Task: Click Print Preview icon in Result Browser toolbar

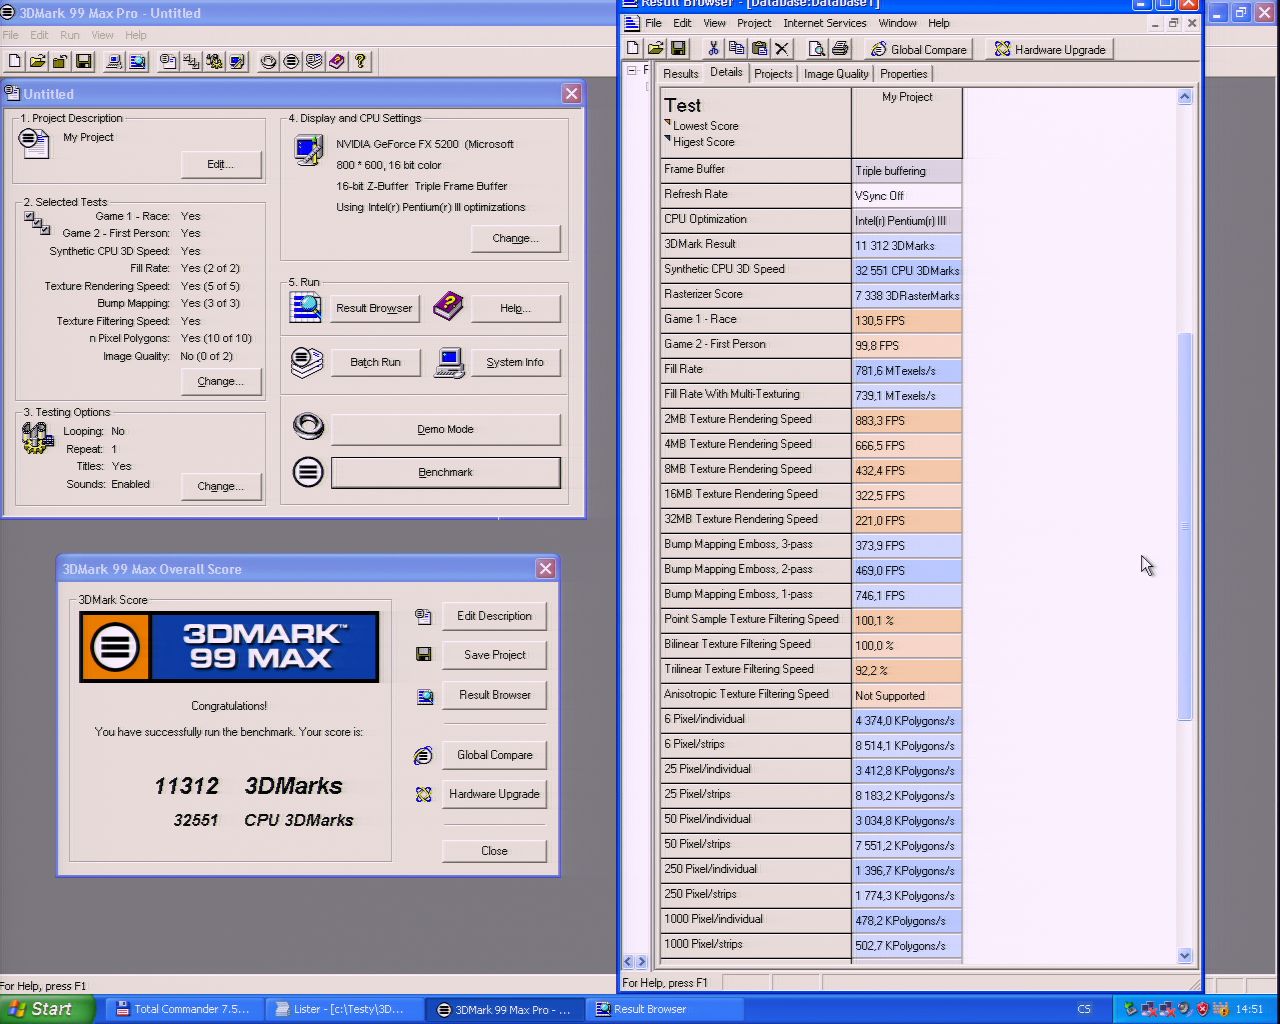Action: click(817, 49)
